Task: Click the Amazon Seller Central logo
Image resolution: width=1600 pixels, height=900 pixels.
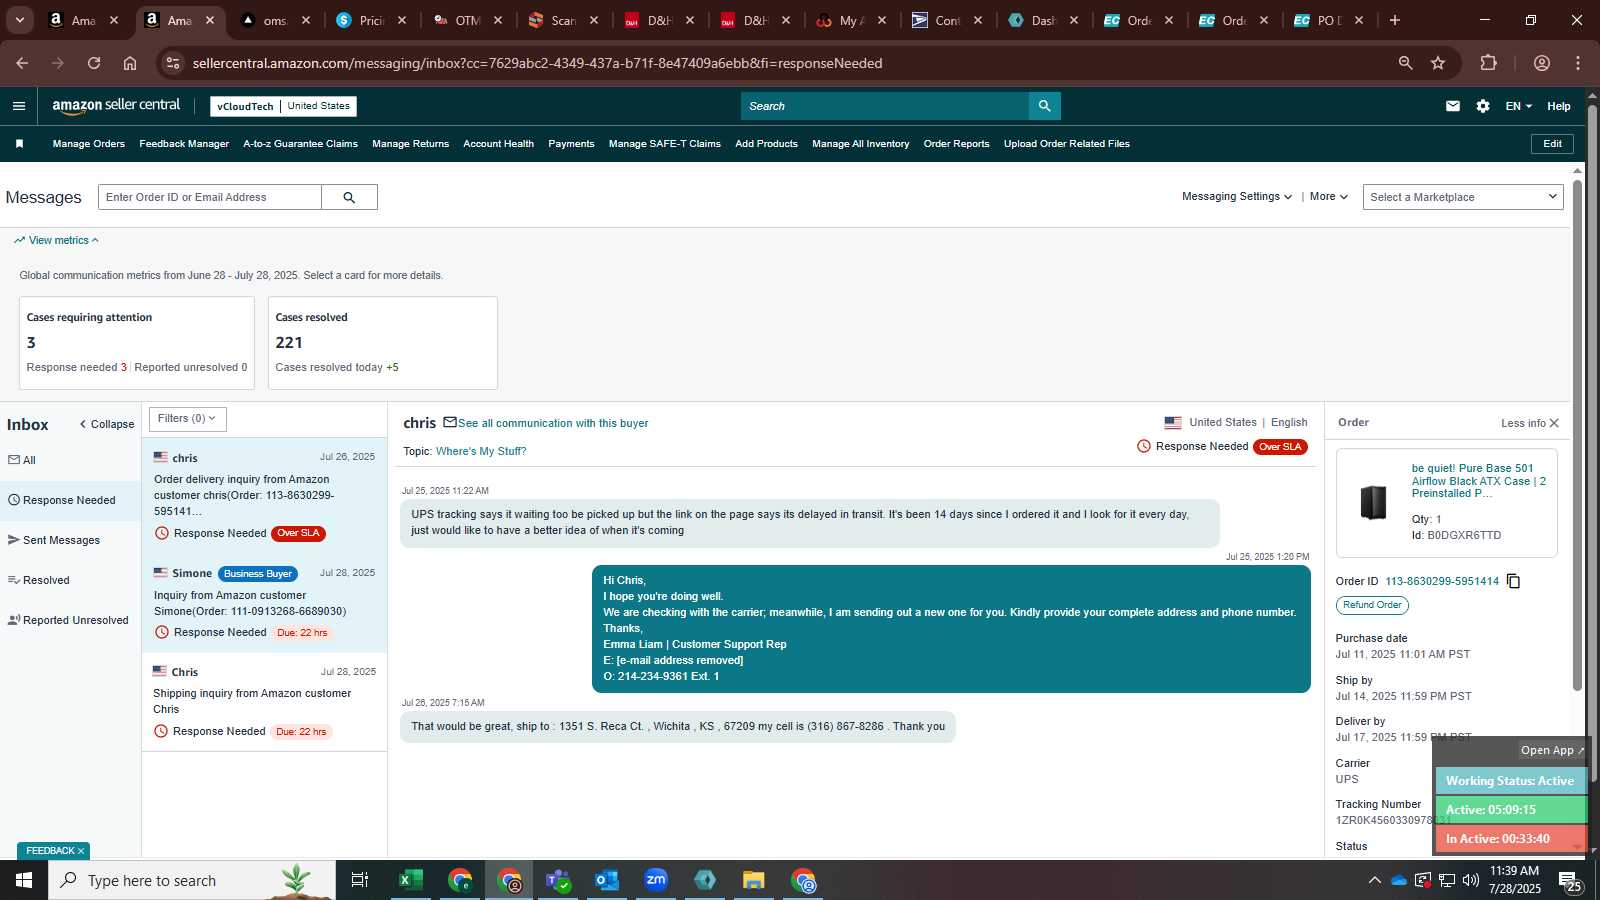Action: (x=116, y=105)
